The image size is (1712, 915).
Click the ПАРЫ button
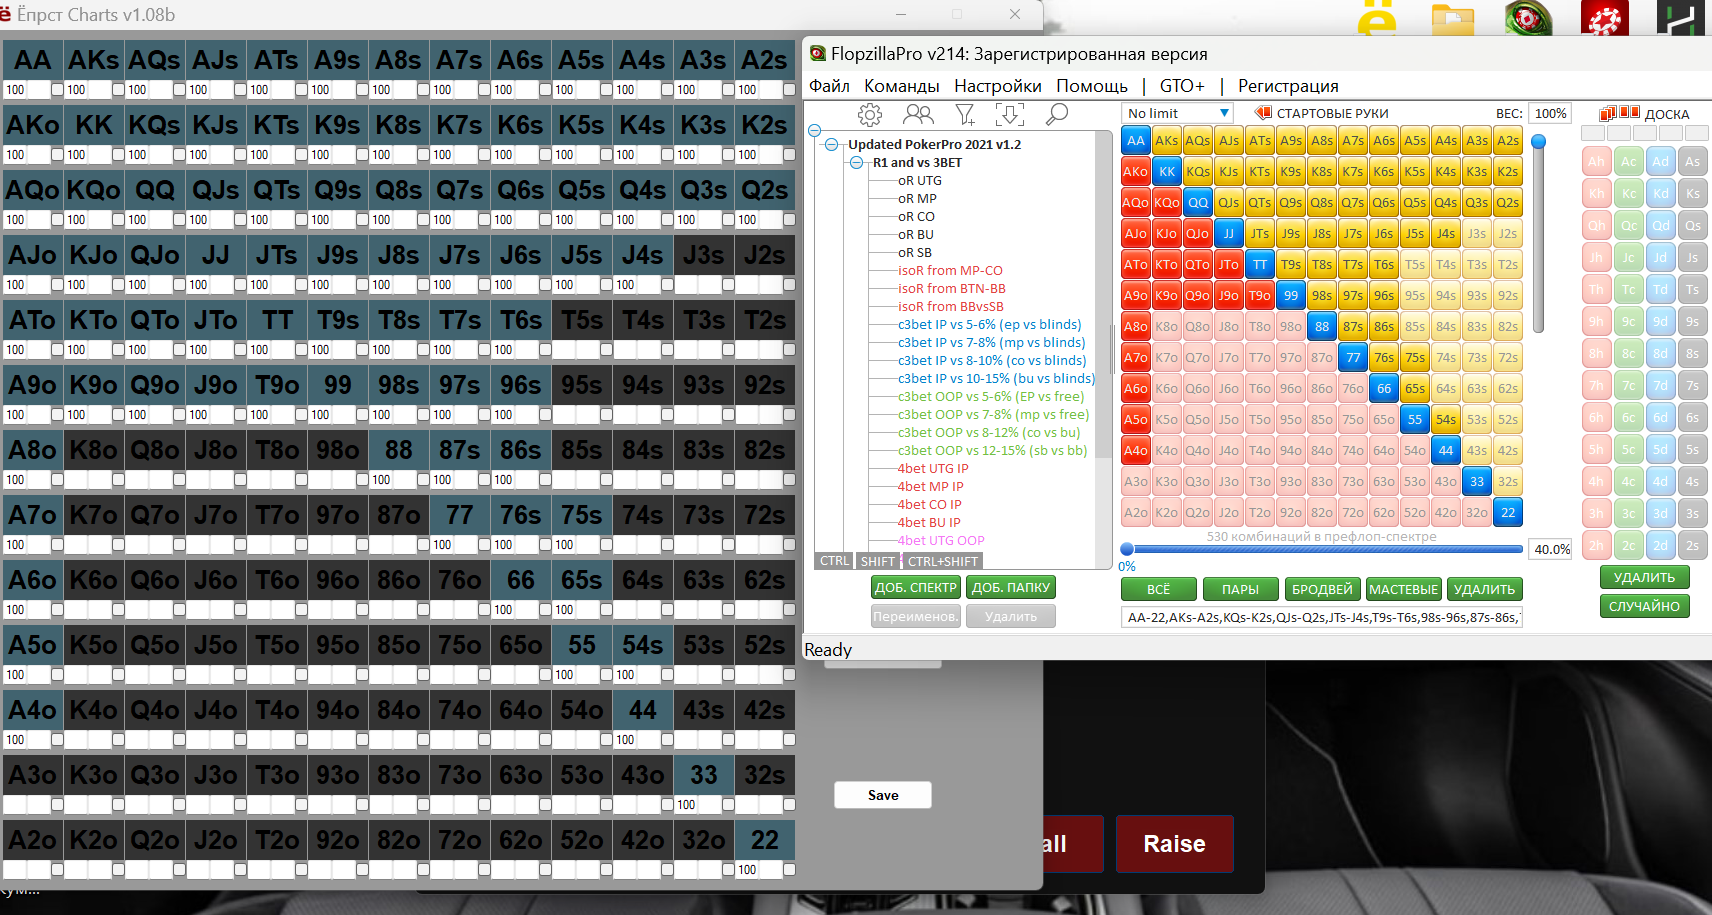coord(1240,590)
